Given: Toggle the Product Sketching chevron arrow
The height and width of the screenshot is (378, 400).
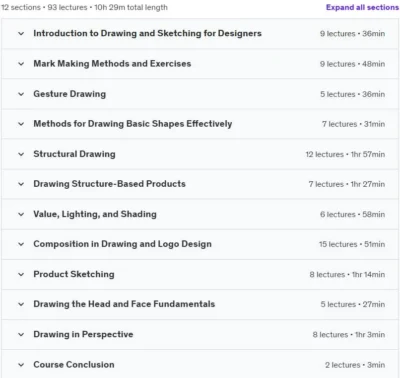Looking at the screenshot, I should pos(21,274).
